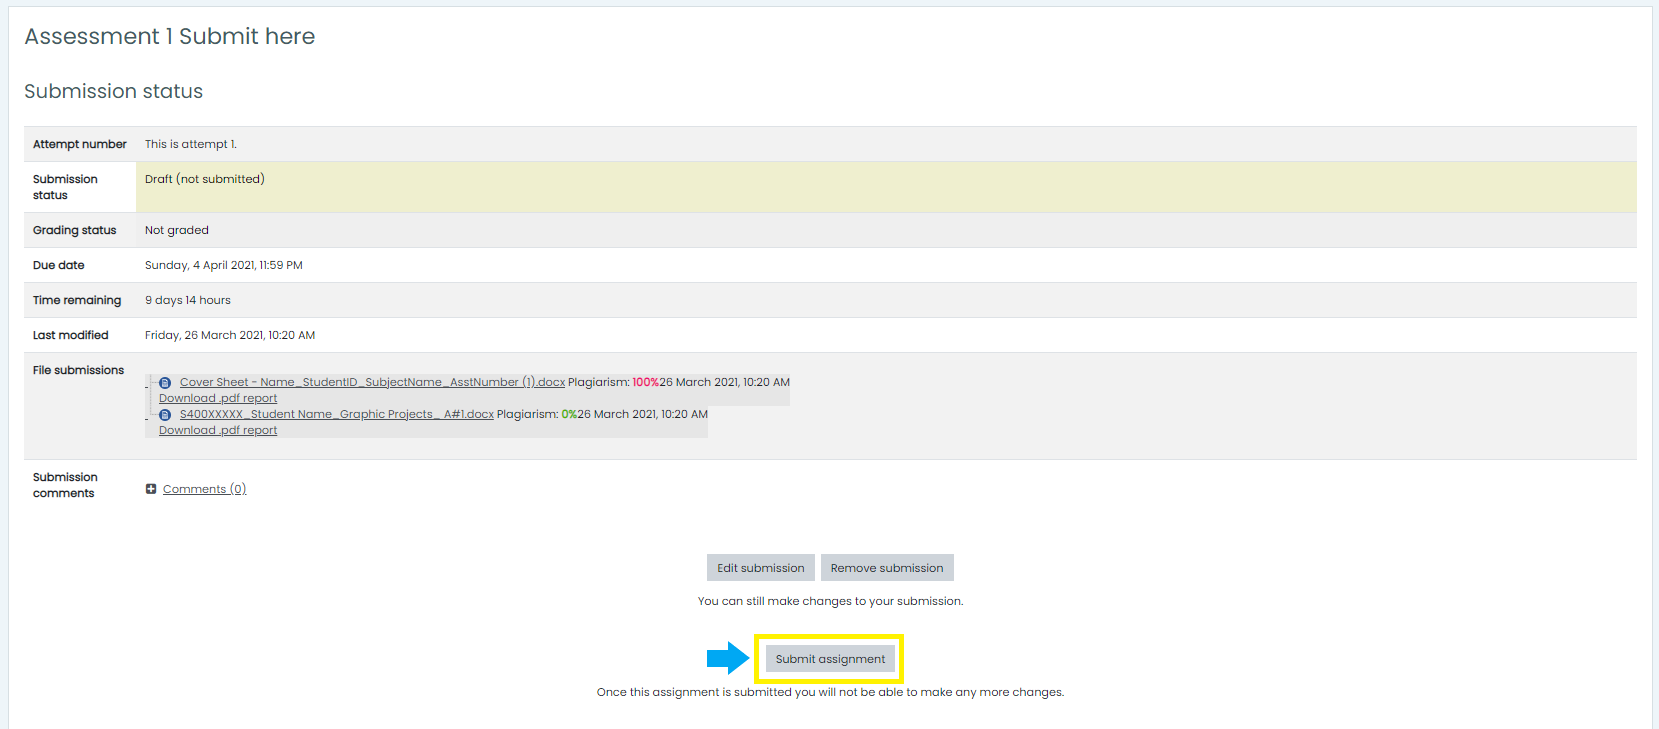Click the 'File submissions' row label
1659x729 pixels.
pos(79,370)
